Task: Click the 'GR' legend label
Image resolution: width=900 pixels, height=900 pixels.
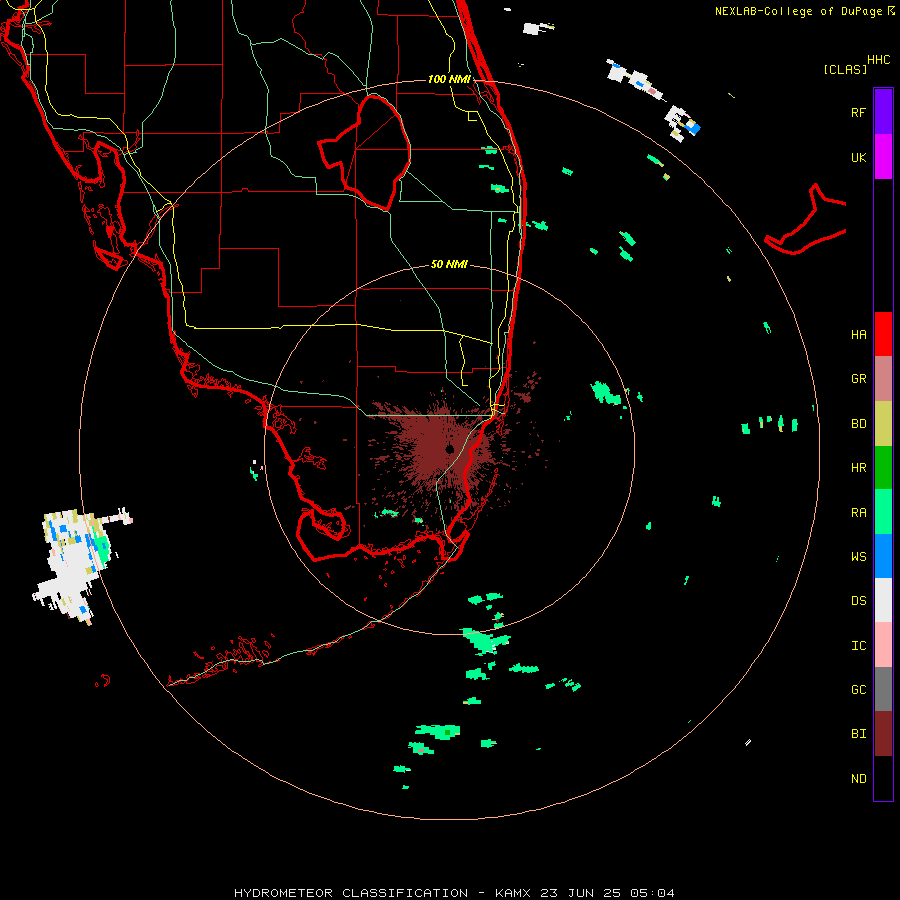Action: (x=858, y=379)
